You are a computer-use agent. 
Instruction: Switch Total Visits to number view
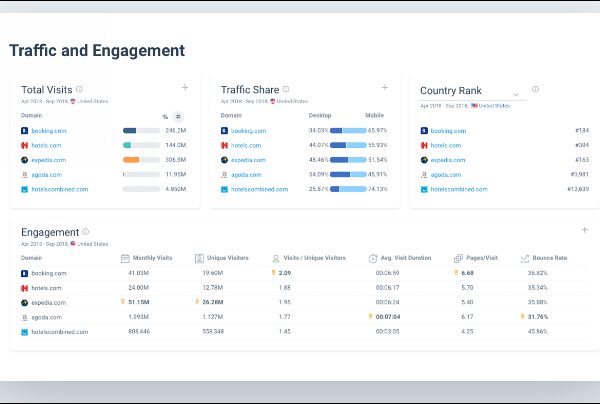click(x=178, y=116)
